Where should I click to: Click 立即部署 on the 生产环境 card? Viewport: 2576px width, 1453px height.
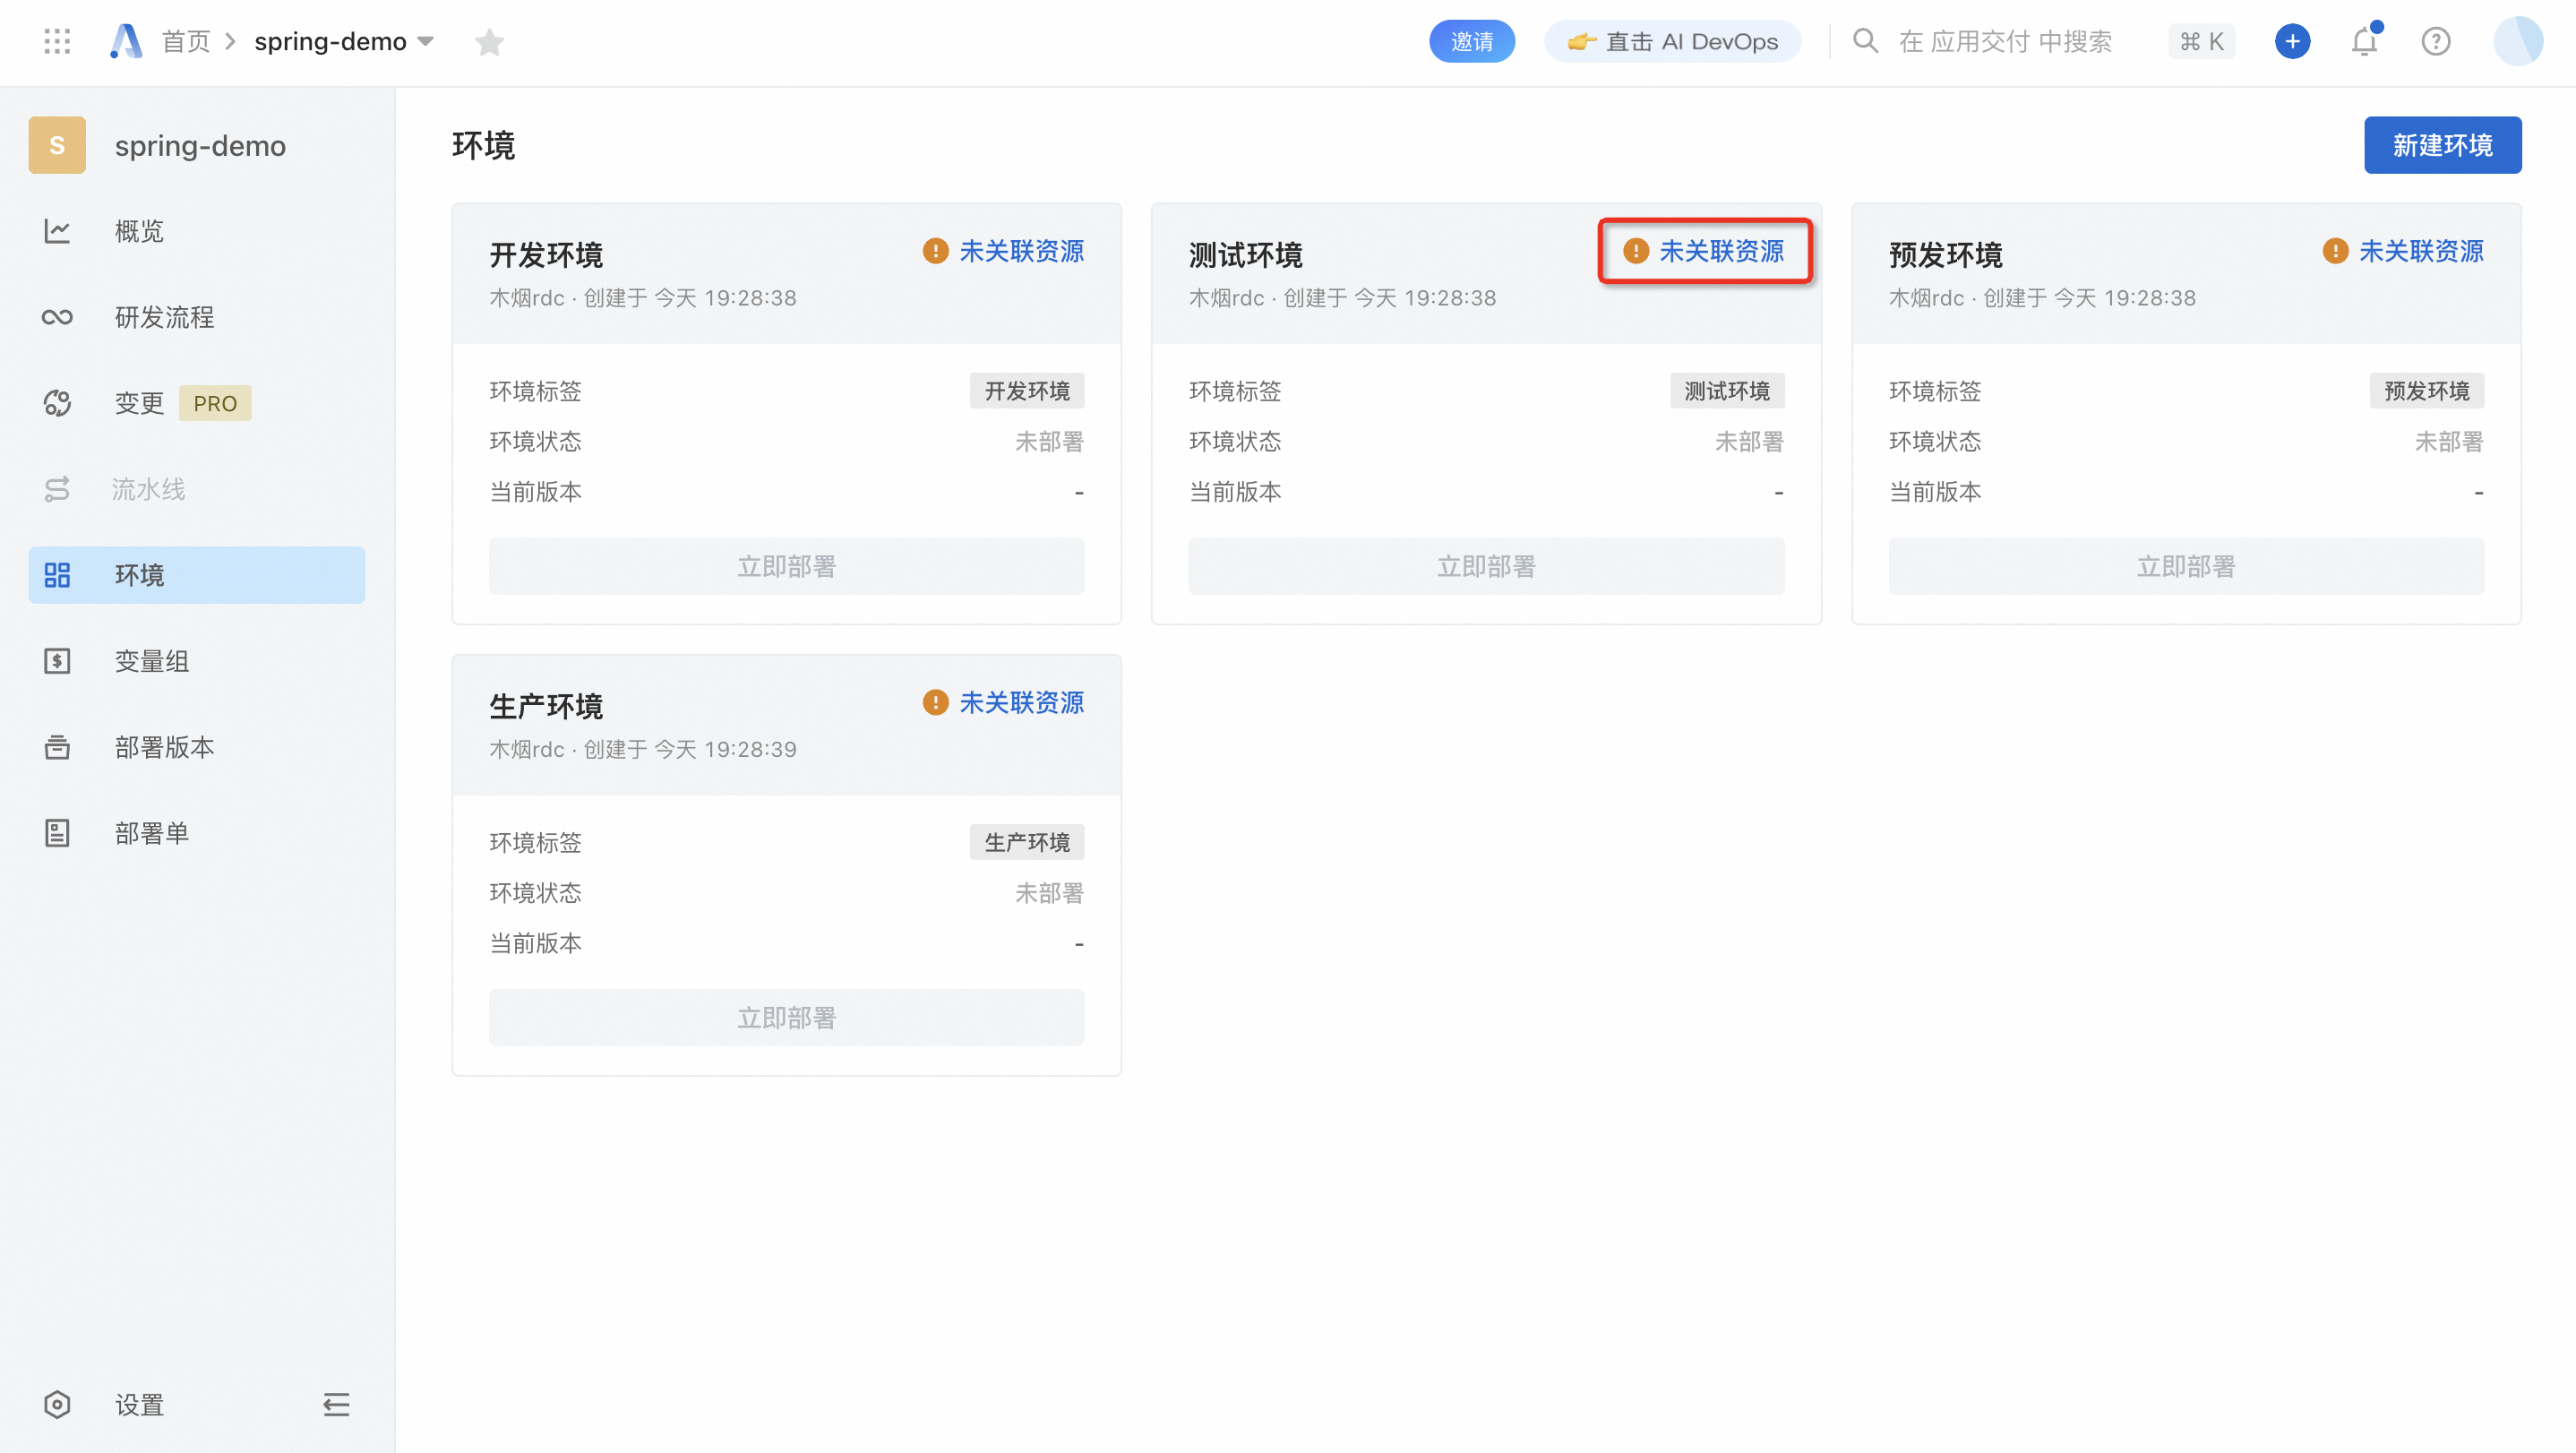pos(787,1018)
